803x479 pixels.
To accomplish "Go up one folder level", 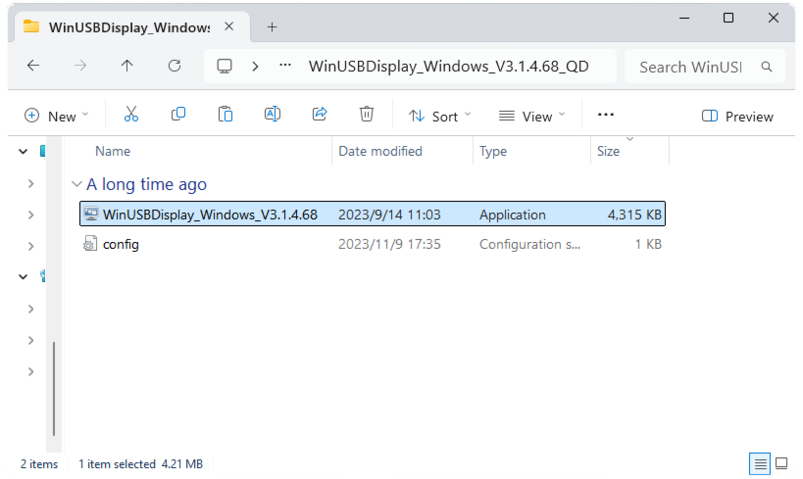I will pos(127,66).
